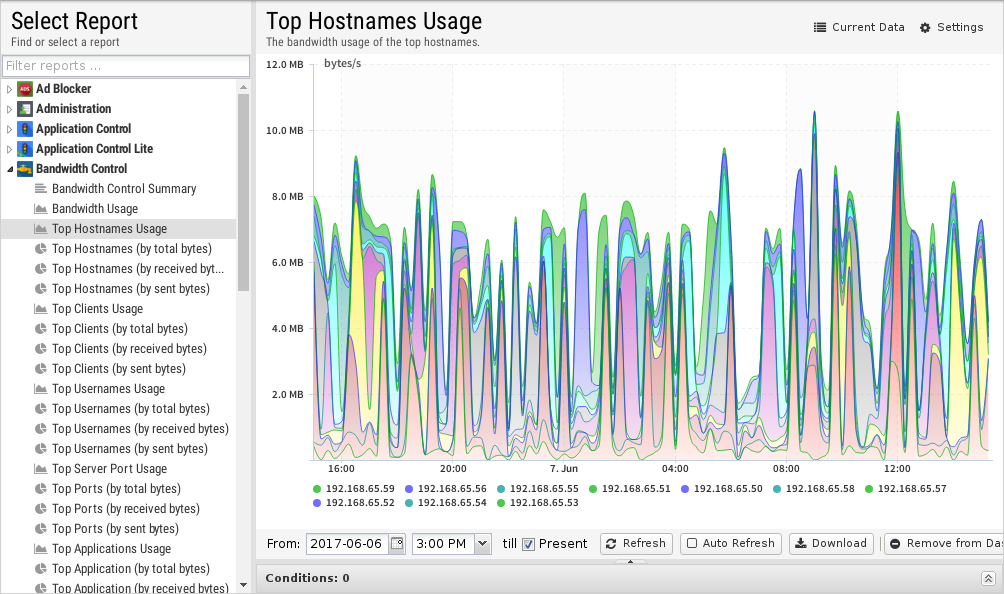Uncheck the Present checkbox
The height and width of the screenshot is (594, 1004).
pos(528,544)
